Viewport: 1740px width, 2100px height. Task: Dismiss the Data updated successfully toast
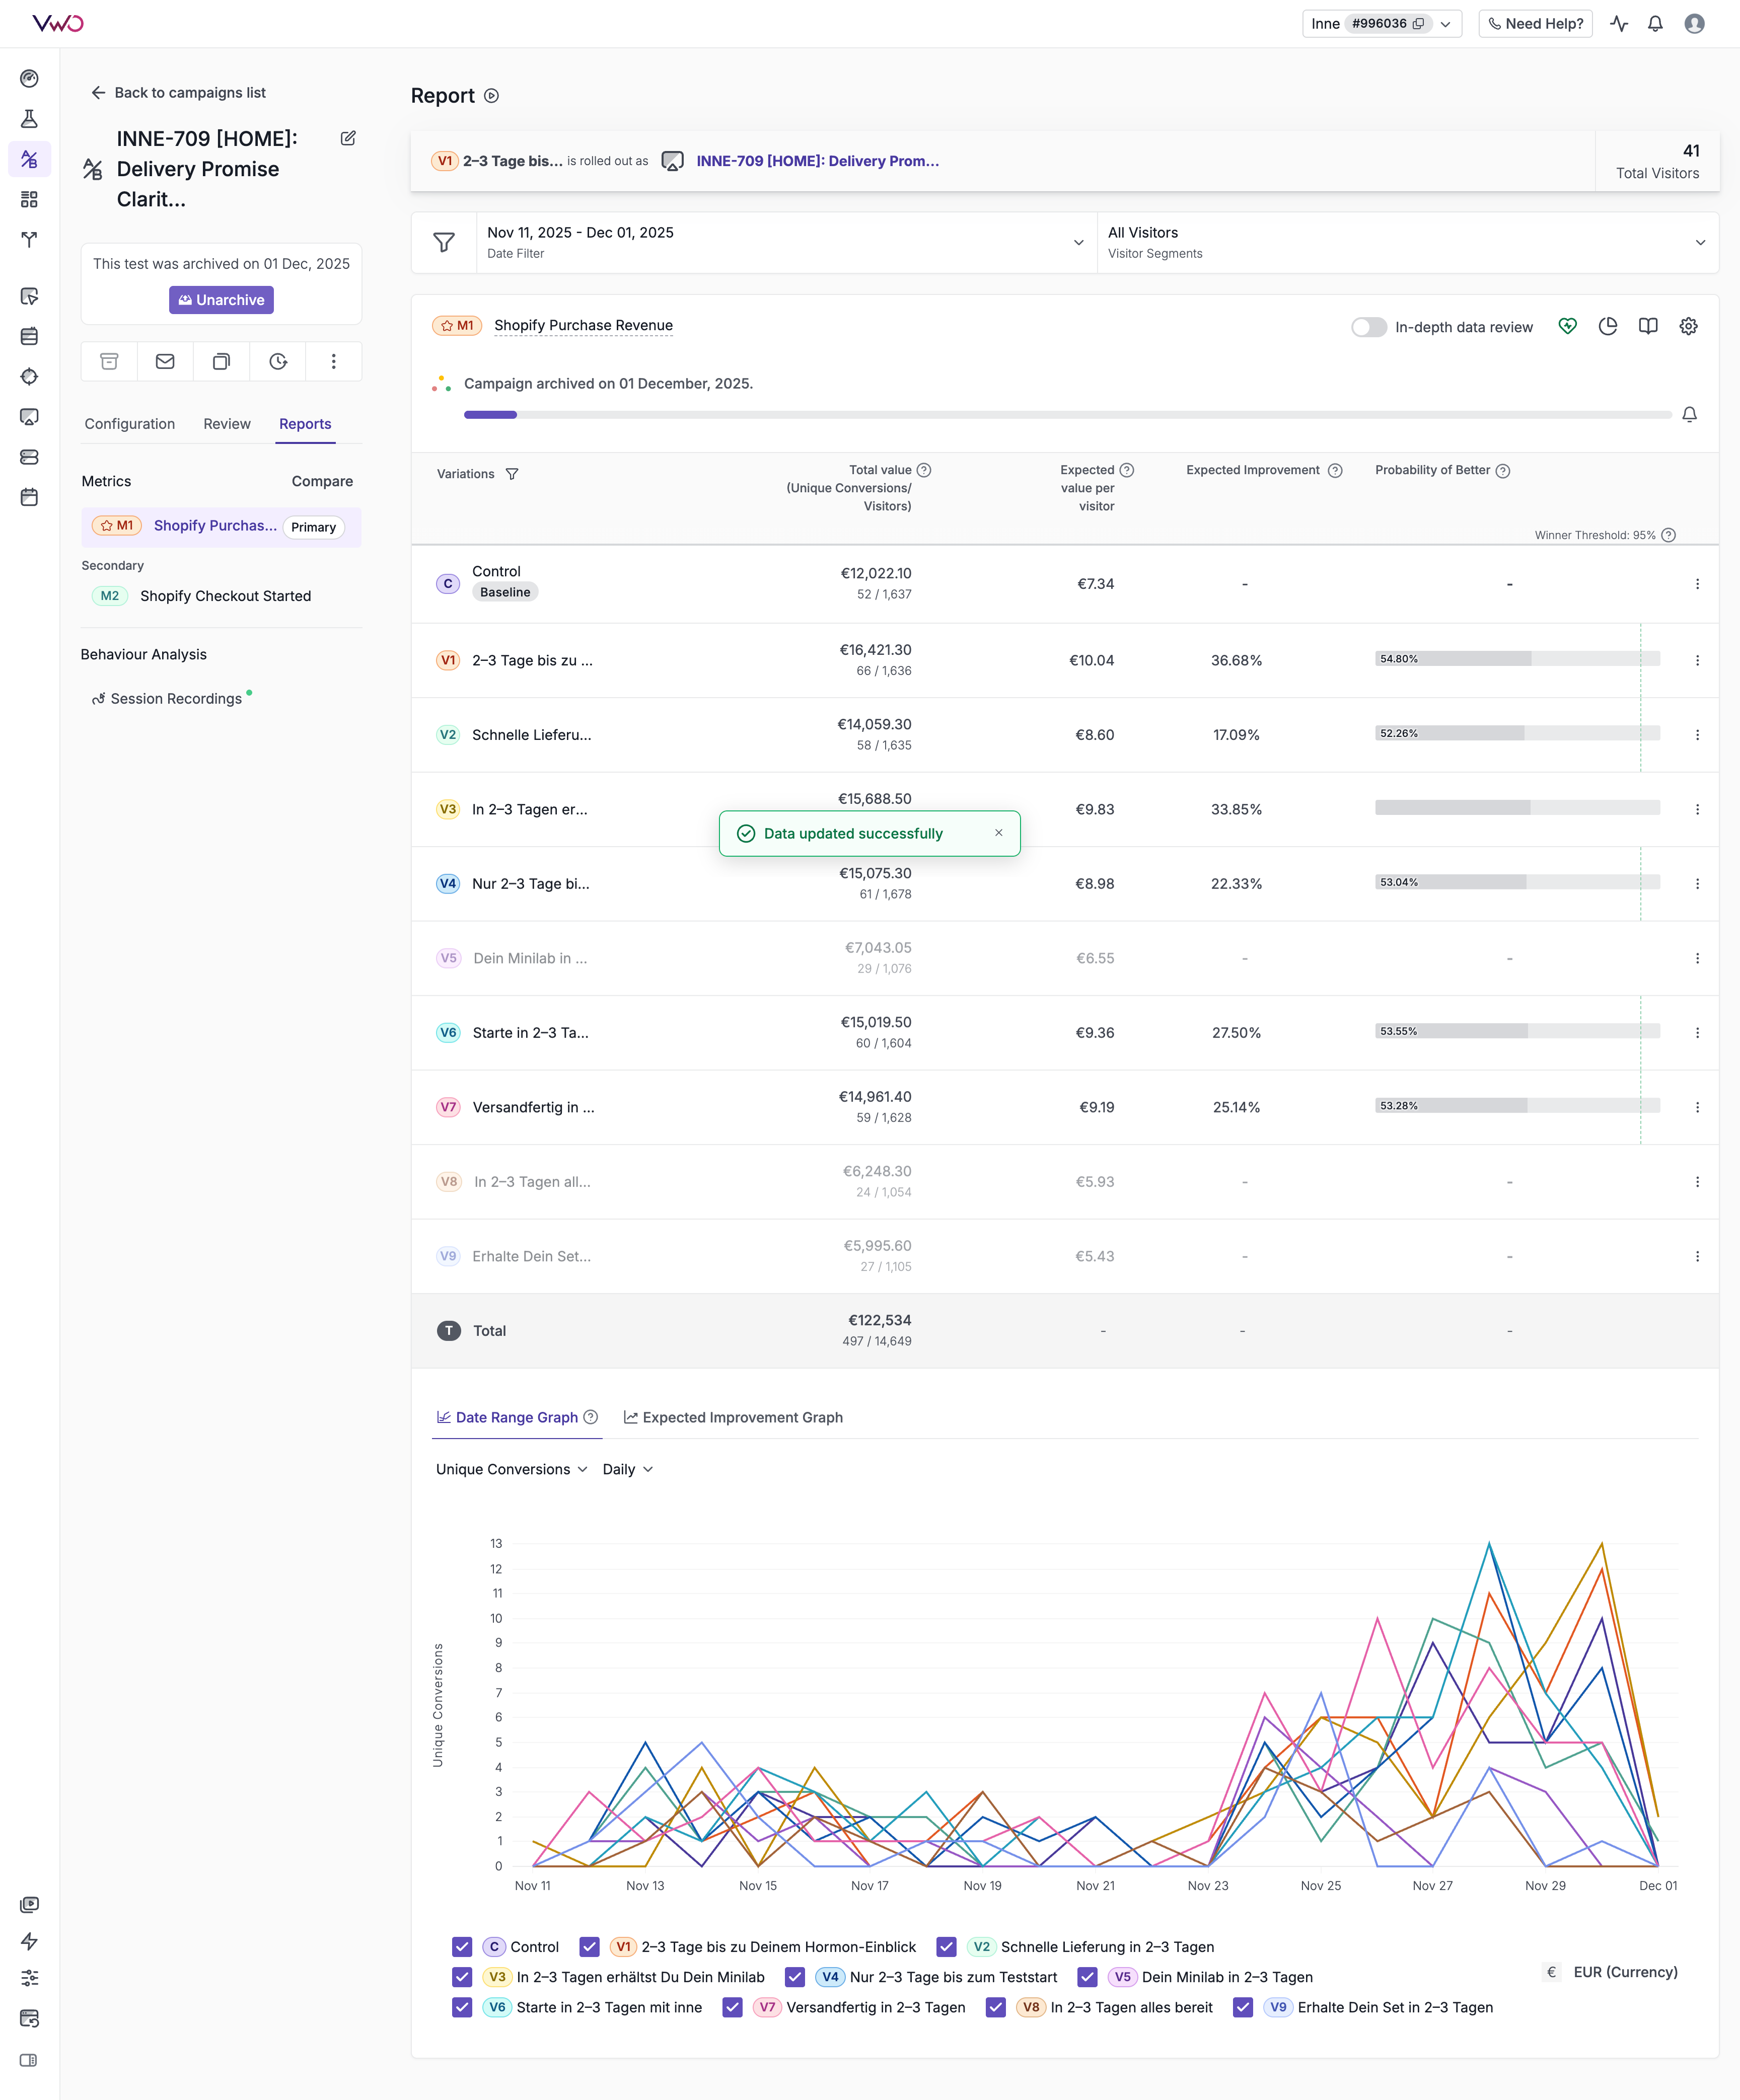click(998, 832)
